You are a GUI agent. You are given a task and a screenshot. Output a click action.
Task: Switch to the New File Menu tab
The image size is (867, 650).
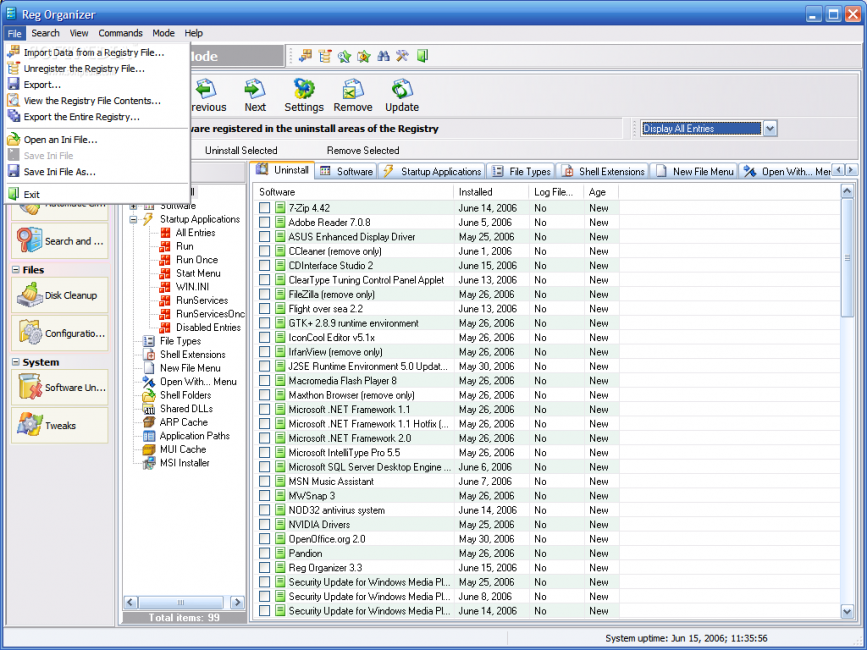[x=694, y=171]
